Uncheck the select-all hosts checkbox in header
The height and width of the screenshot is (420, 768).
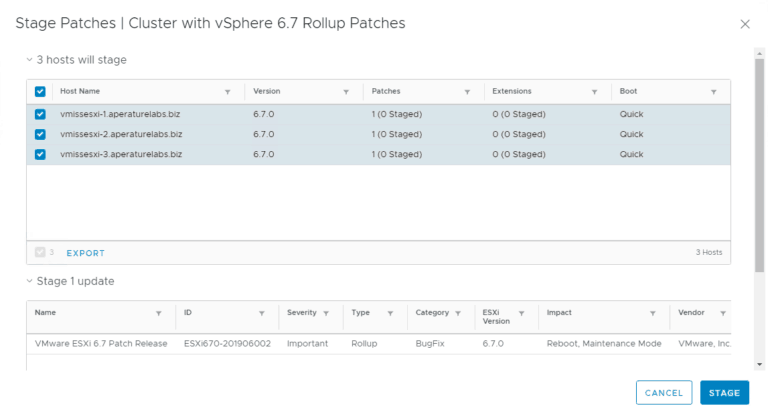click(40, 92)
